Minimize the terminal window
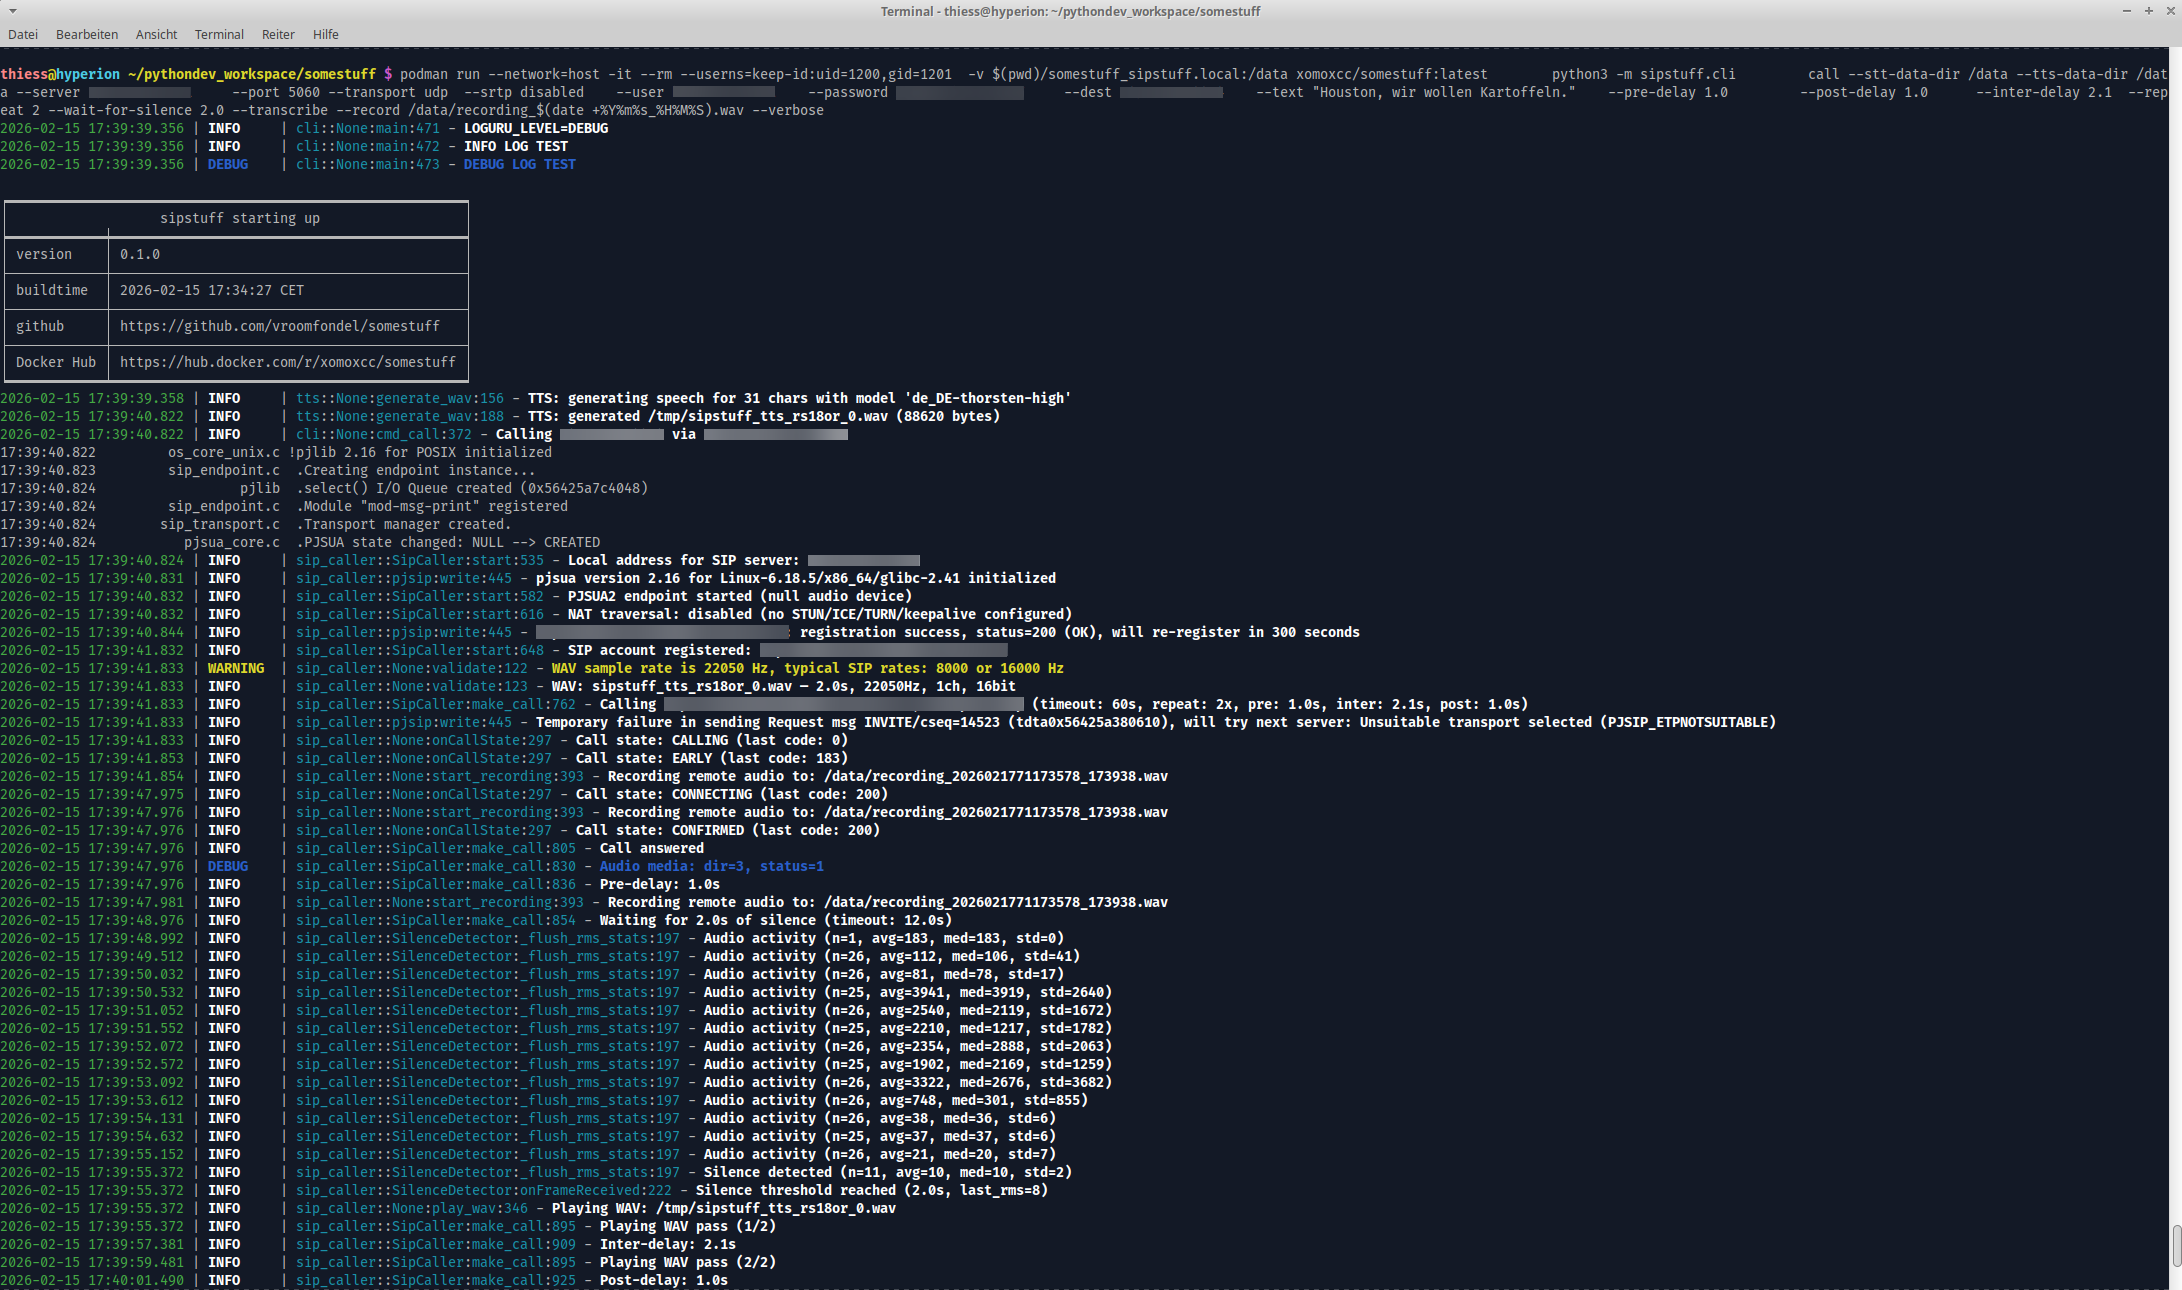Screen dimensions: 2182x1290 (2126, 11)
